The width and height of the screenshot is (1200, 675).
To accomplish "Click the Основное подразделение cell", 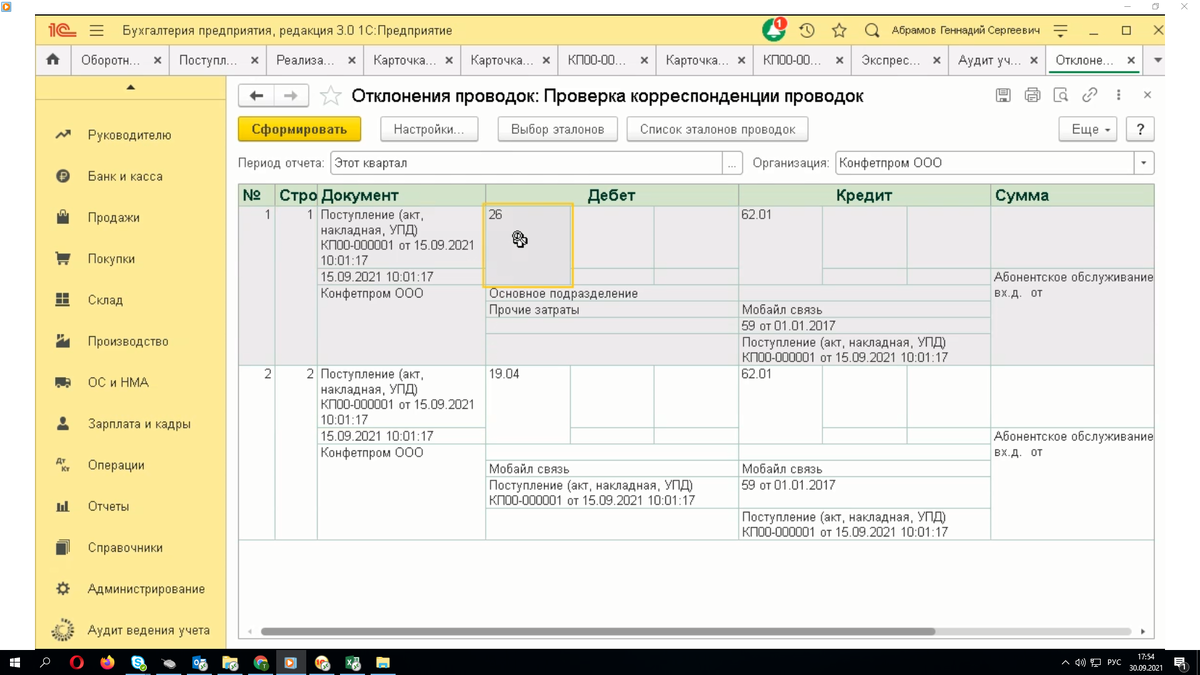I will click(x=612, y=294).
